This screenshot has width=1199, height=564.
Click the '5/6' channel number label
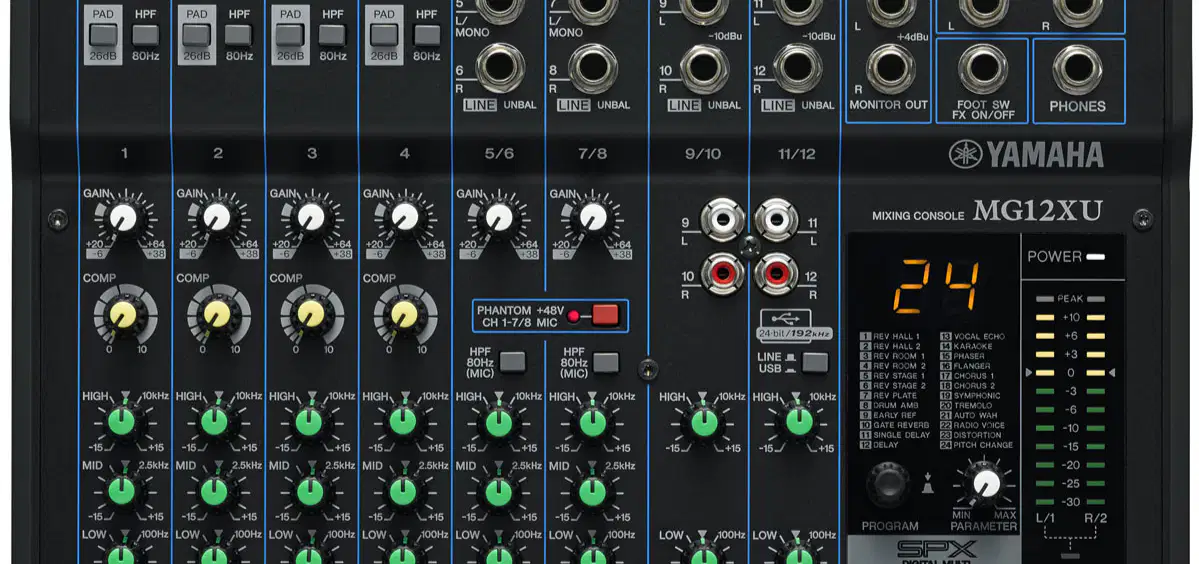tap(499, 154)
